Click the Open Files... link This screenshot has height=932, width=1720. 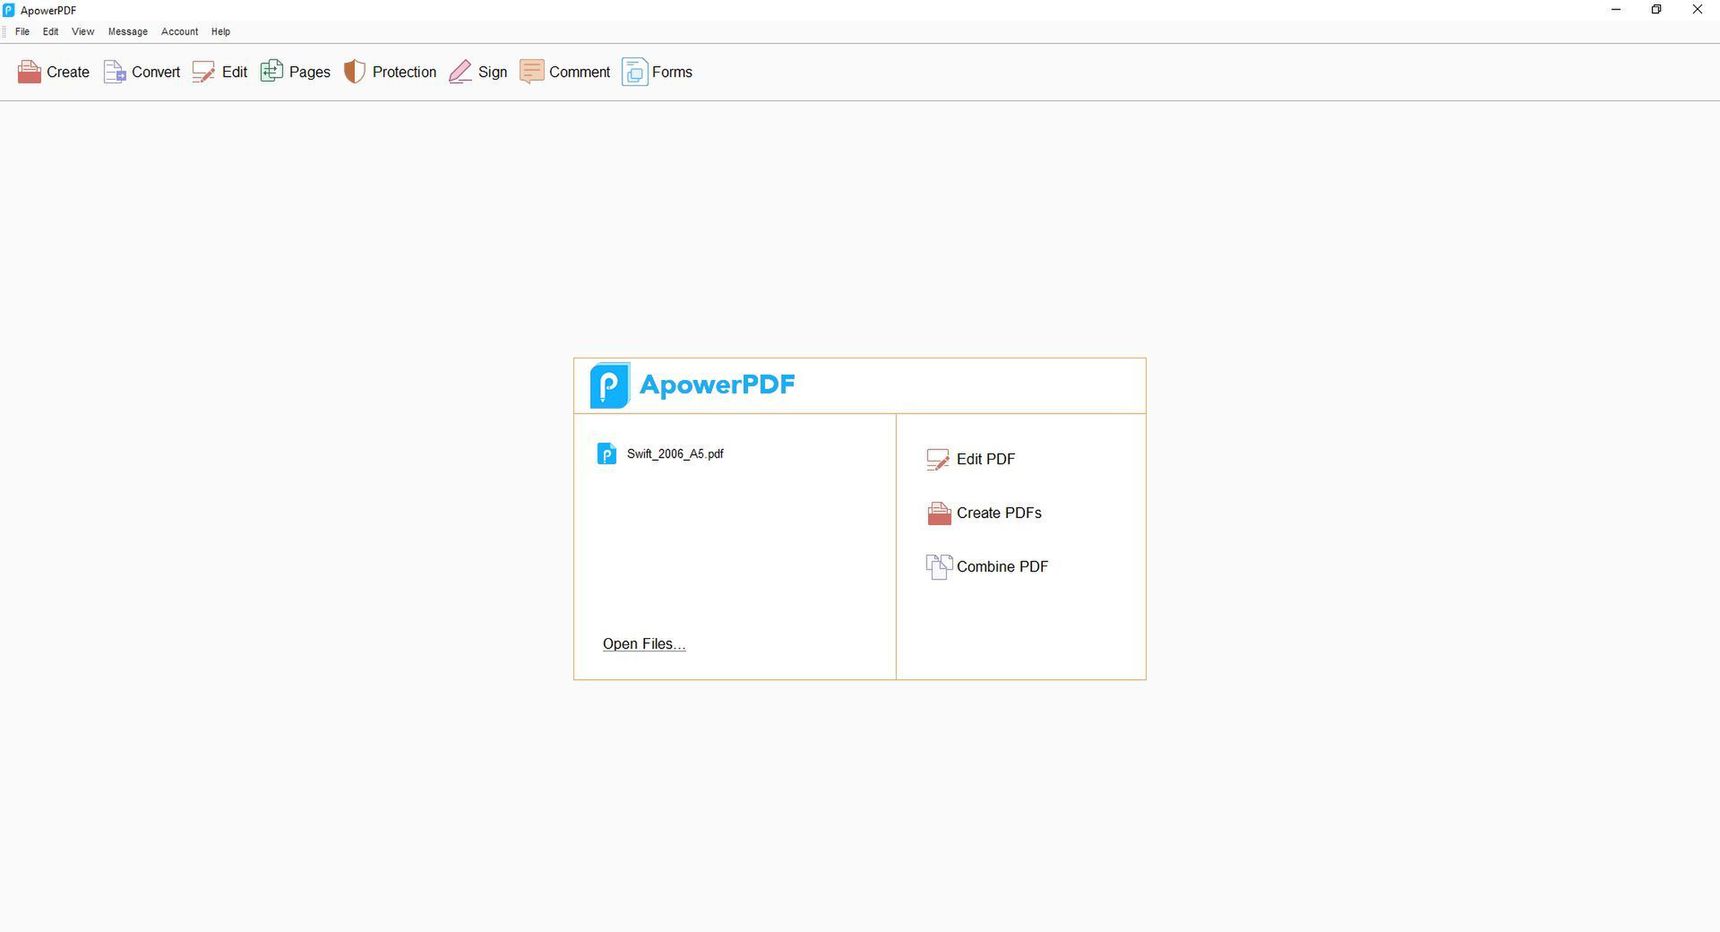coord(644,644)
